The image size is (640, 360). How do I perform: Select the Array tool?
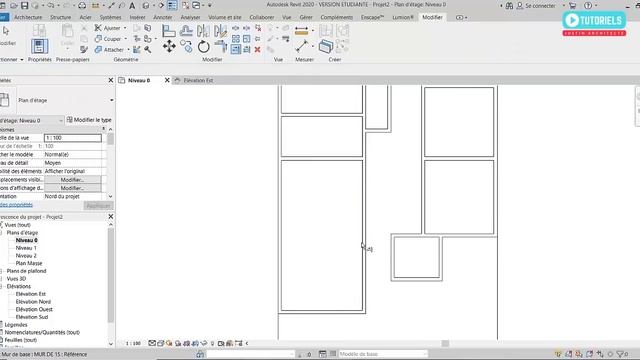[x=236, y=39]
